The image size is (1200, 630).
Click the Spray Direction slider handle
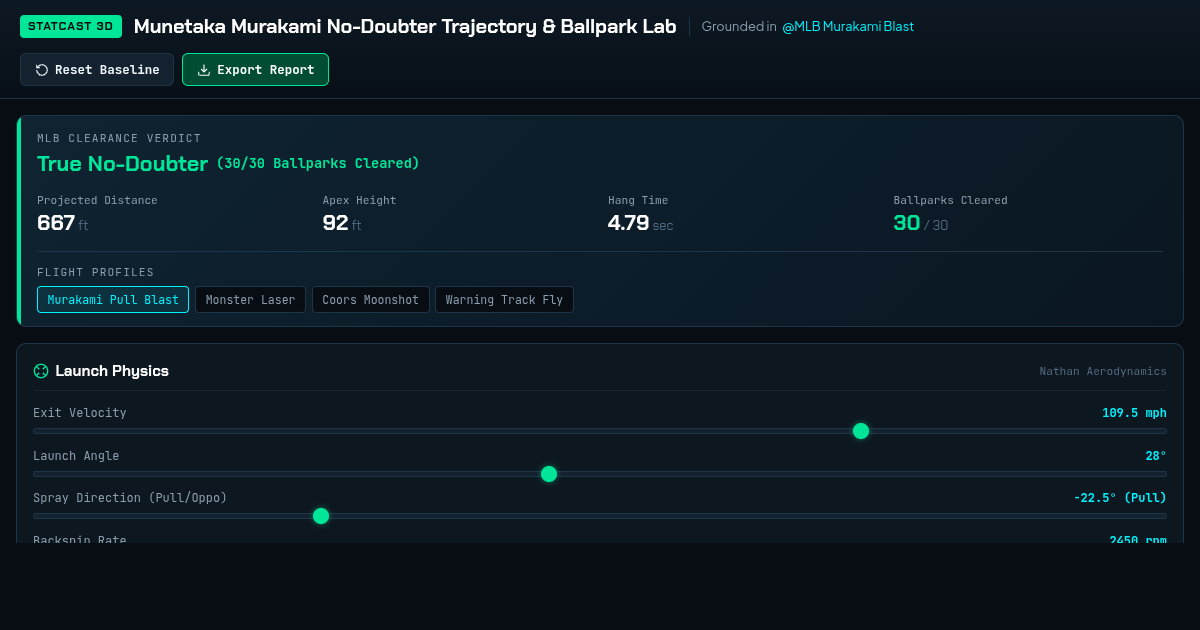point(321,516)
